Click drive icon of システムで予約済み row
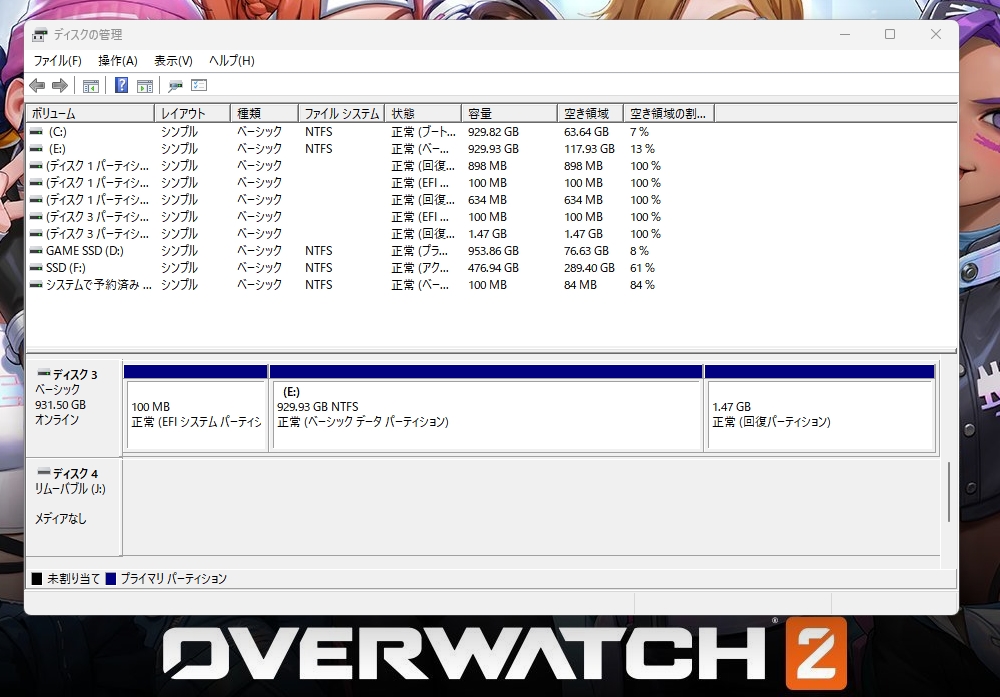The image size is (1000, 697). click(36, 285)
